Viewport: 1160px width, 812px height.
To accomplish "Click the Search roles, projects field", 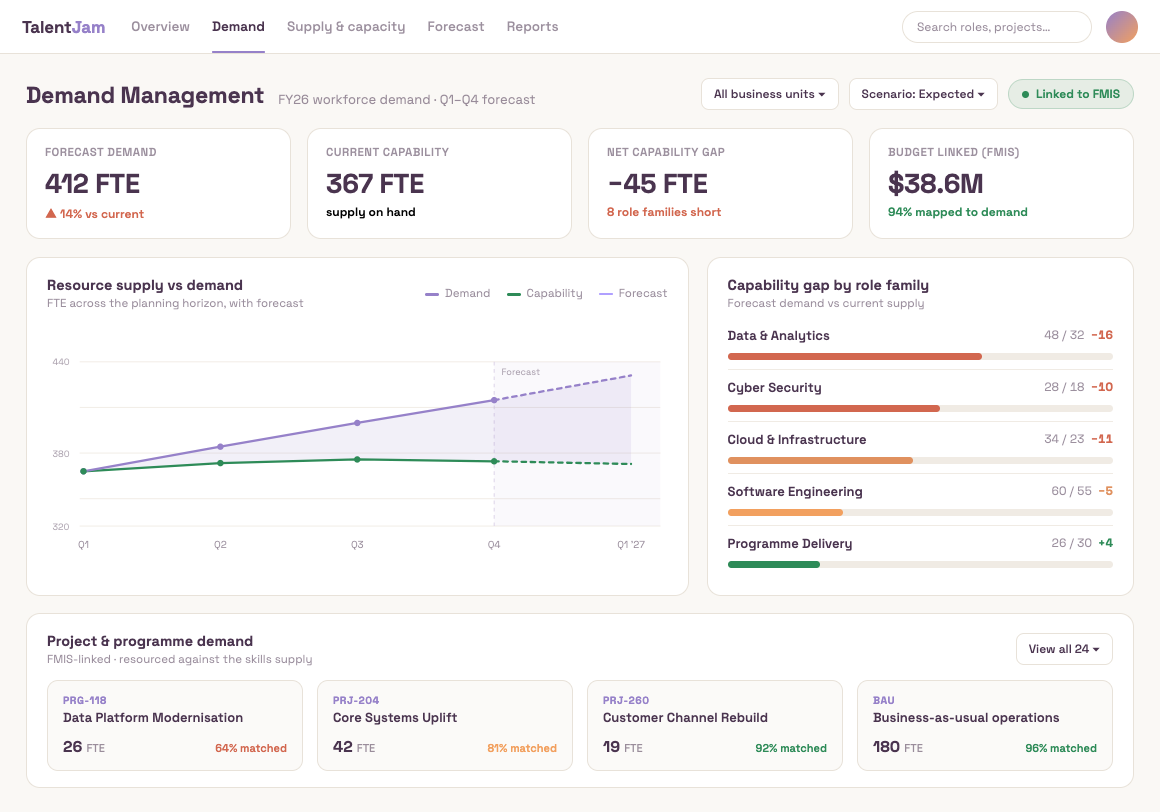I will (x=997, y=27).
